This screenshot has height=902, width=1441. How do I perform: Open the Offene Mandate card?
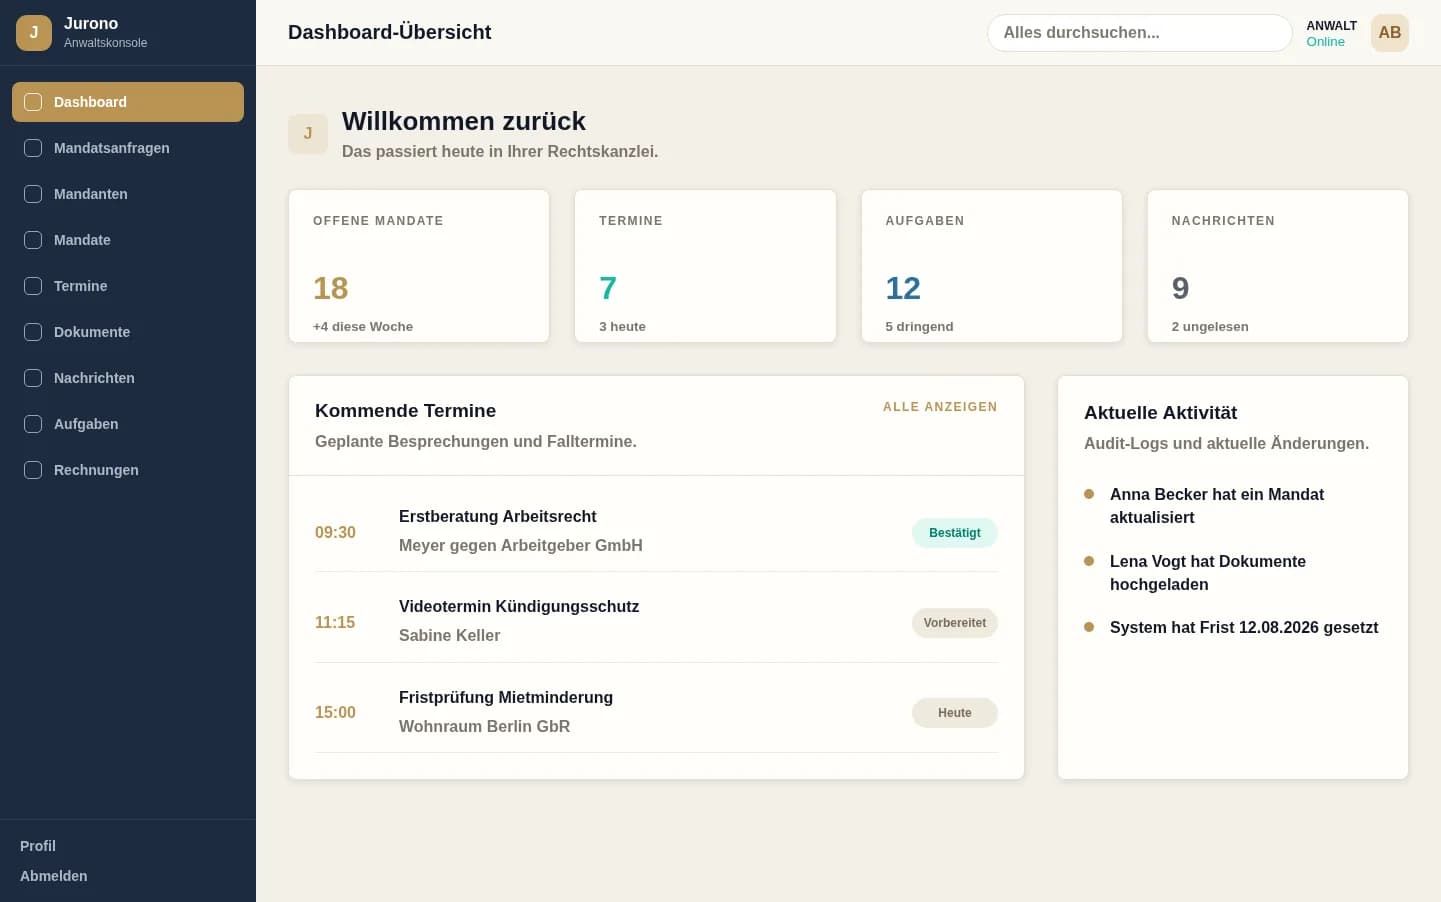[x=419, y=266]
